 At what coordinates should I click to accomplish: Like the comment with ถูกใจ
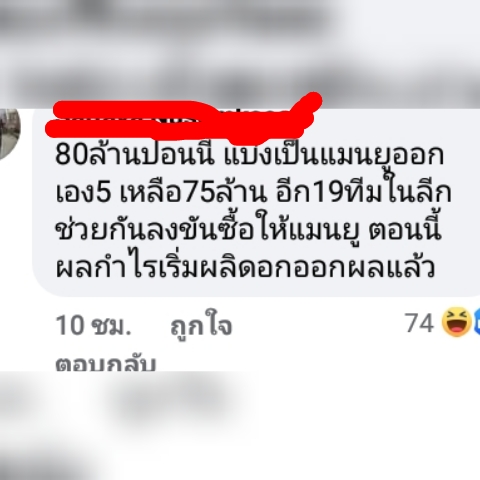click(x=201, y=326)
